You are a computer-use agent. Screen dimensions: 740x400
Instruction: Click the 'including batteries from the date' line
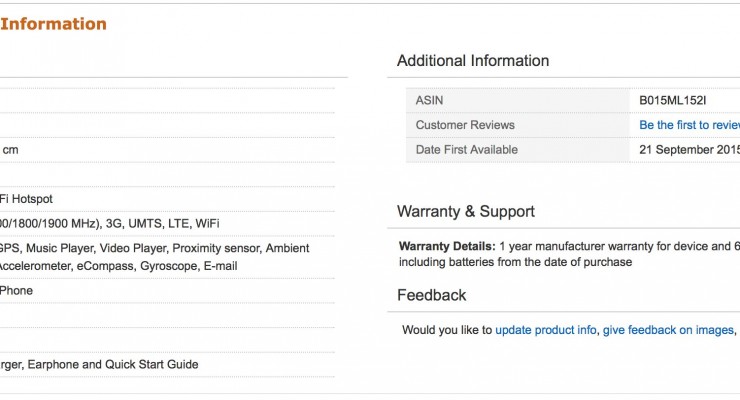click(515, 262)
